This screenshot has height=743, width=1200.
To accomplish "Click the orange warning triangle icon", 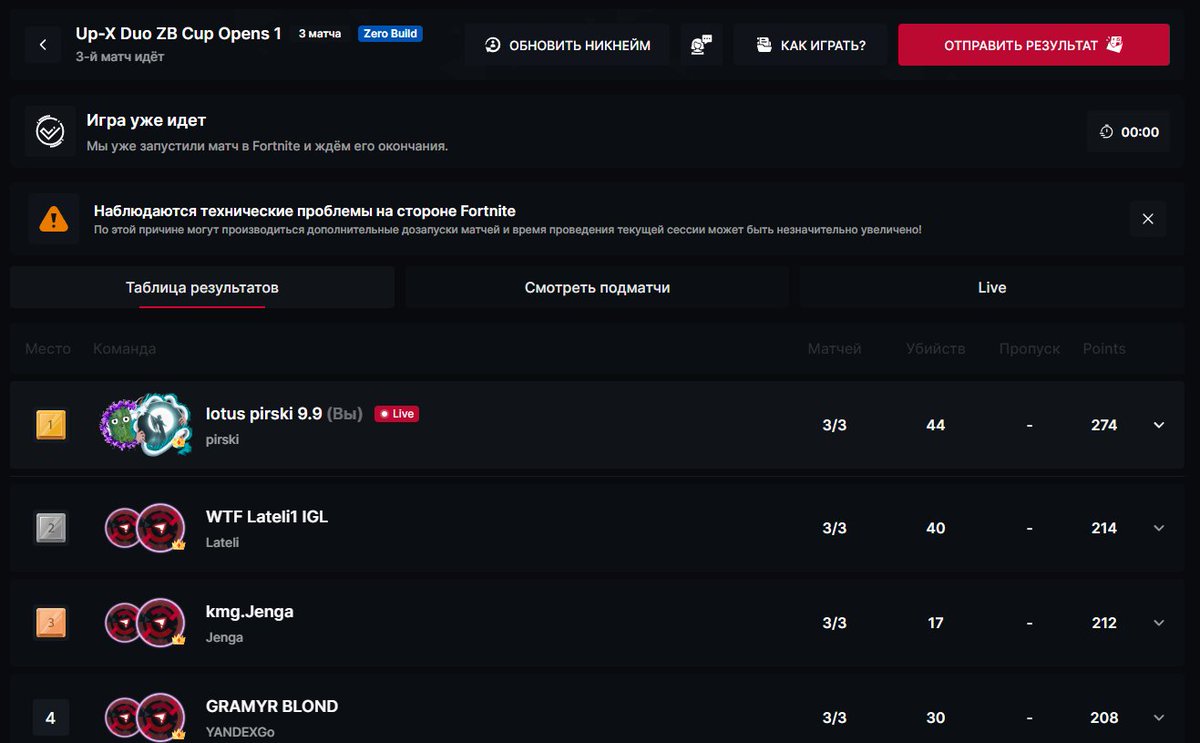I will [x=54, y=219].
